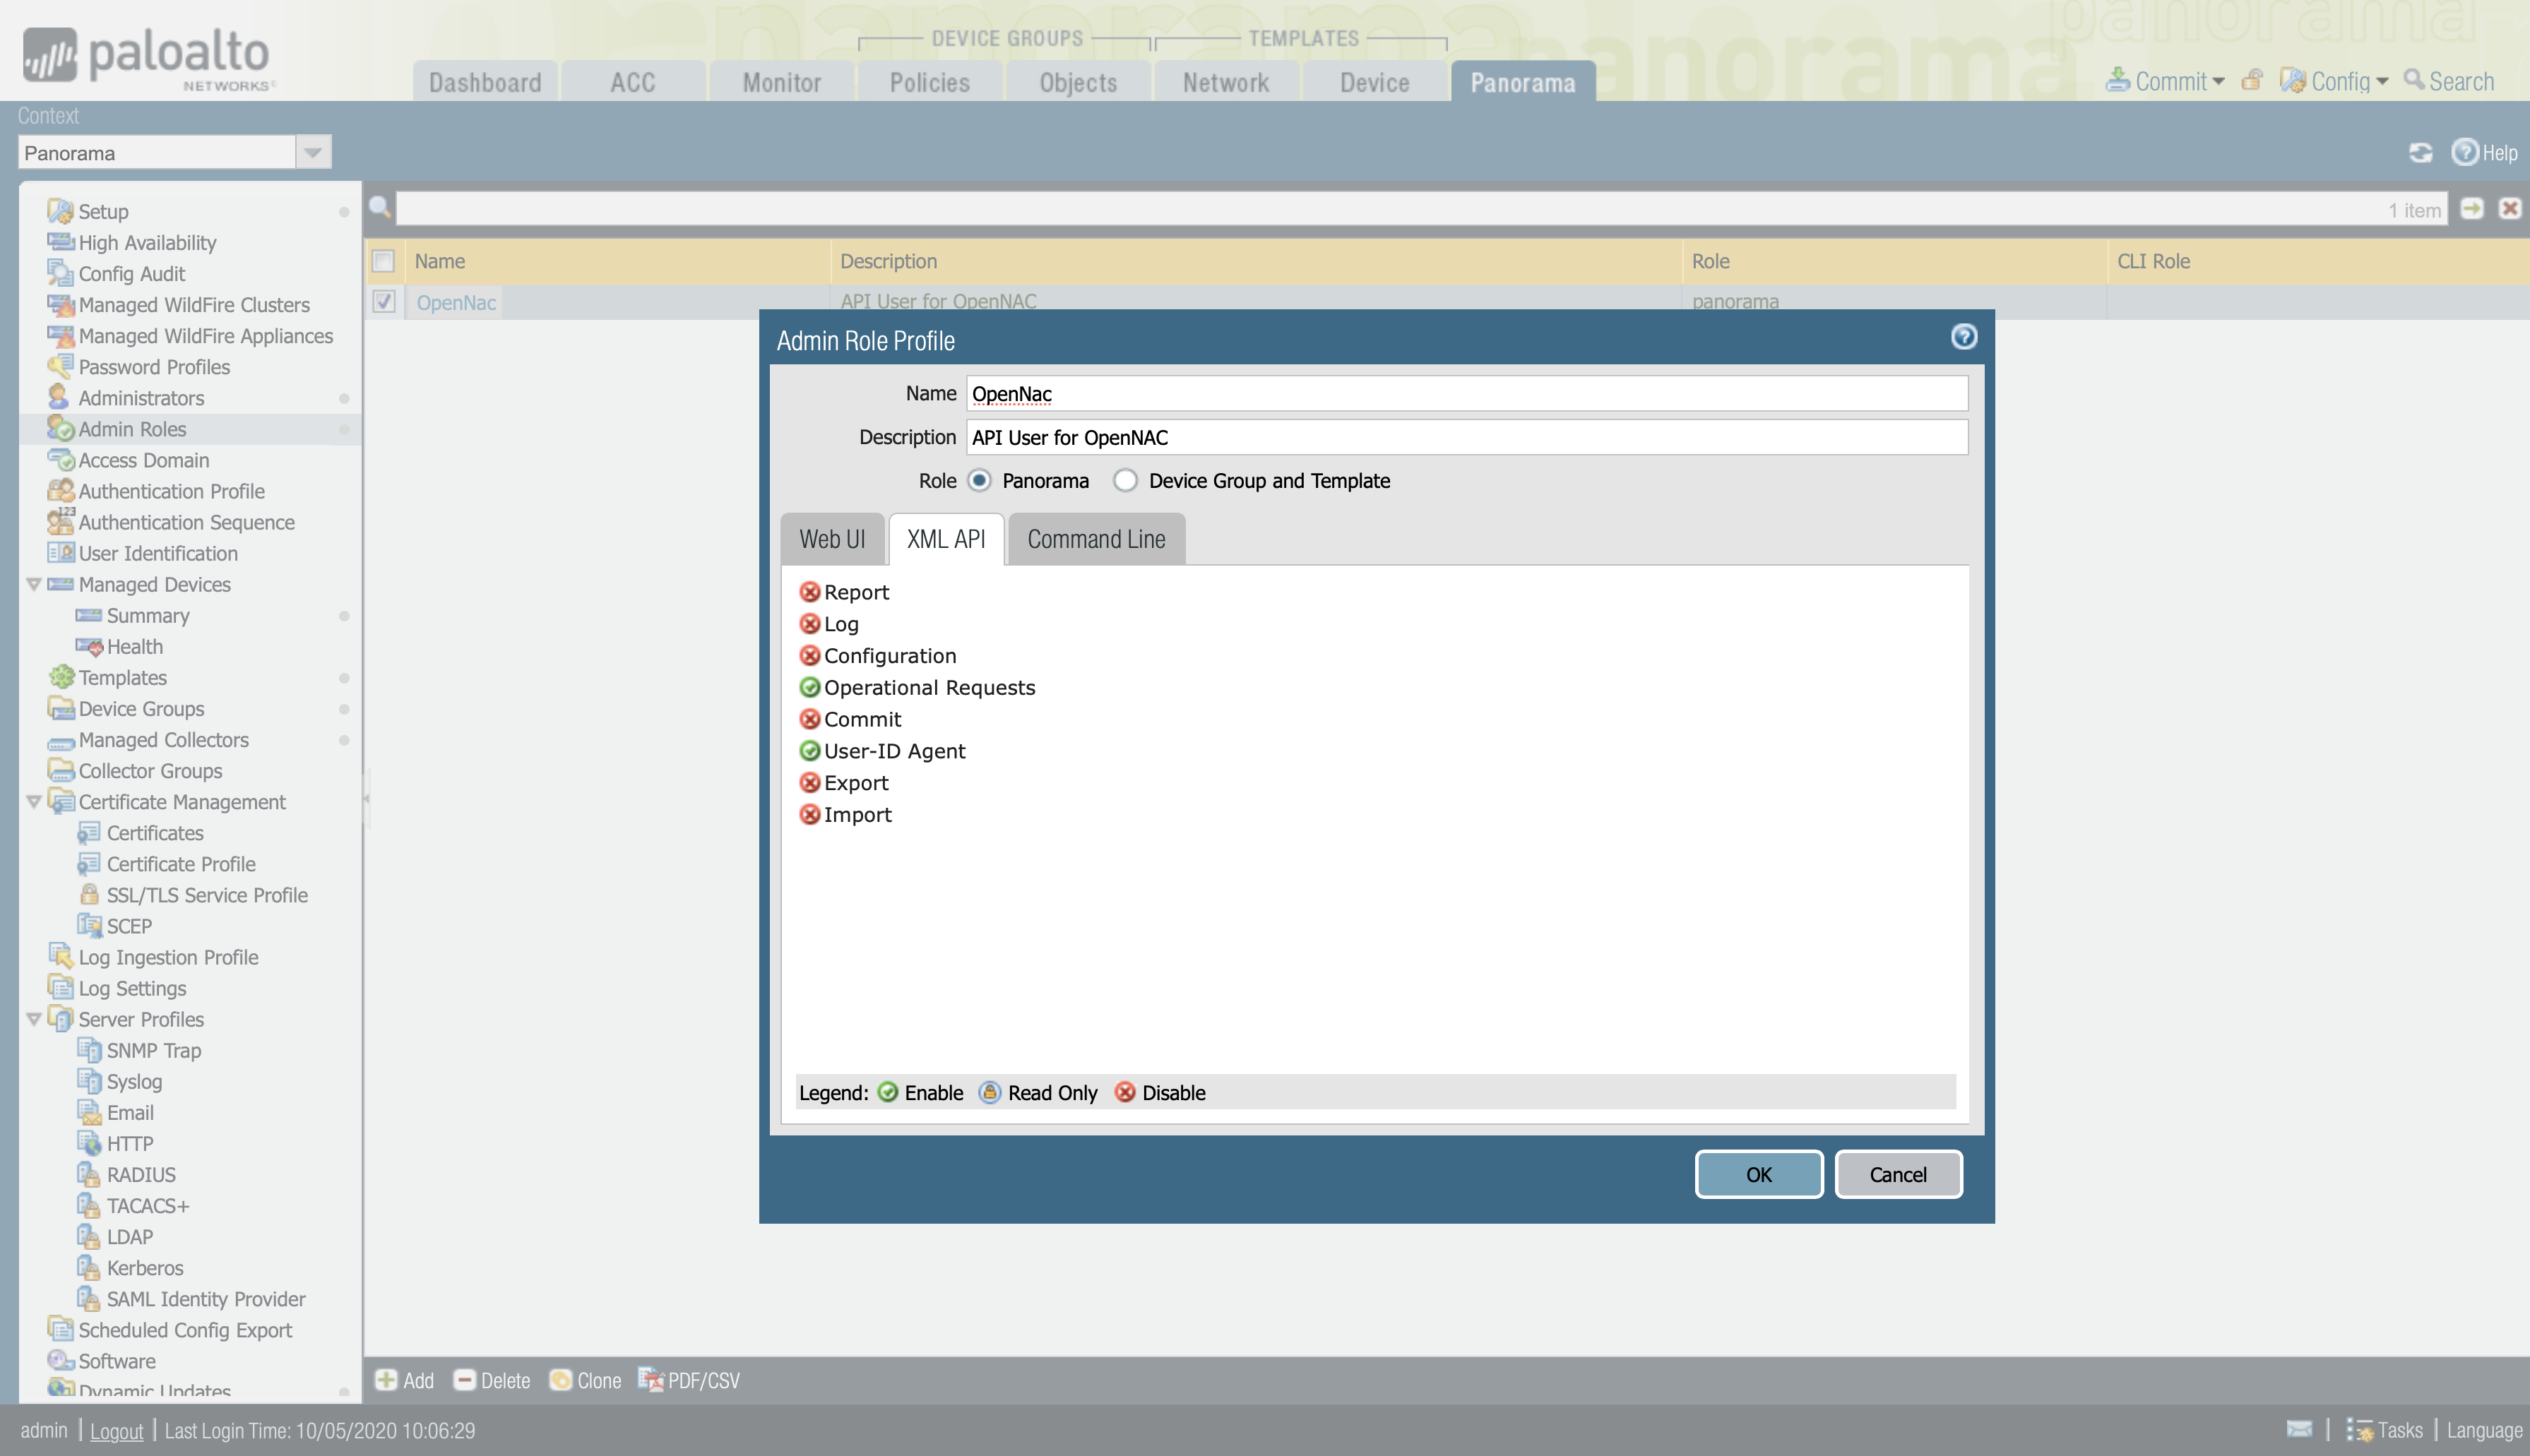Uncheck the OpenNac row checkbox
The image size is (2530, 1456).
(384, 301)
